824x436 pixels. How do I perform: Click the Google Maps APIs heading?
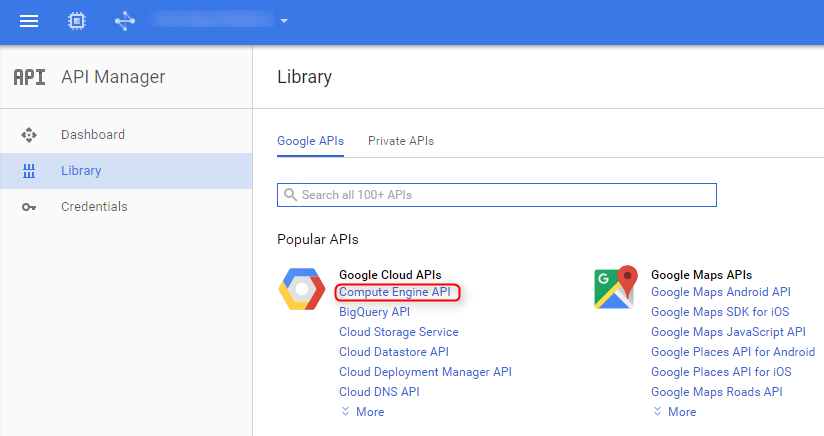(701, 275)
